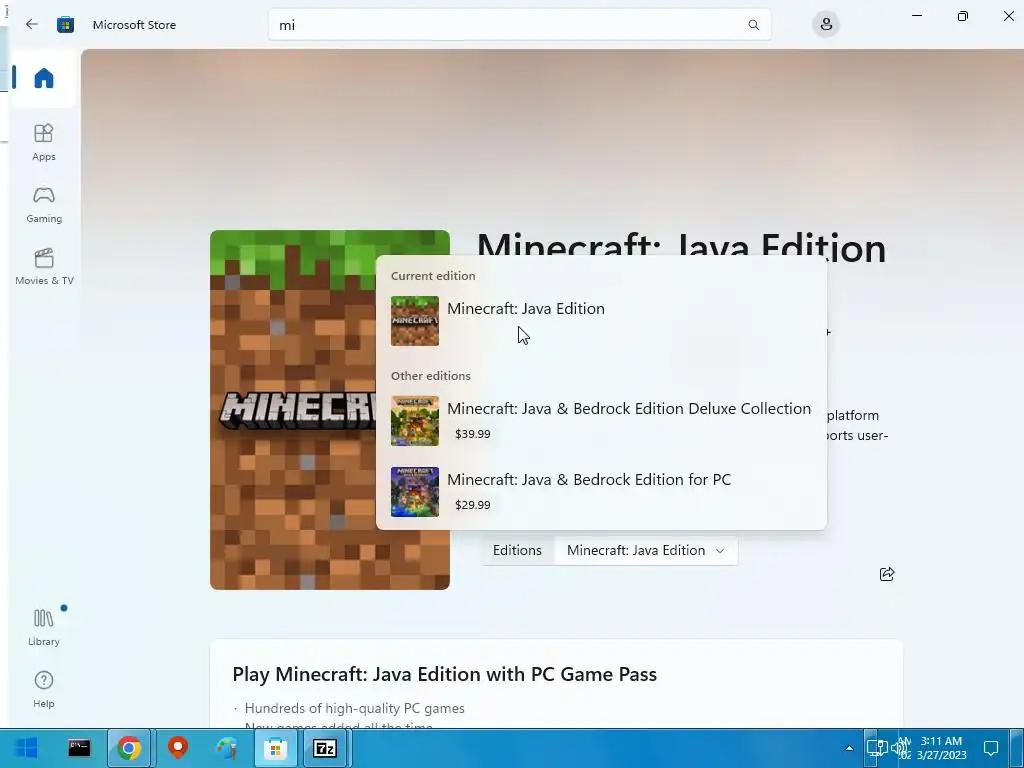Click the $39.99 price text

coord(472,434)
